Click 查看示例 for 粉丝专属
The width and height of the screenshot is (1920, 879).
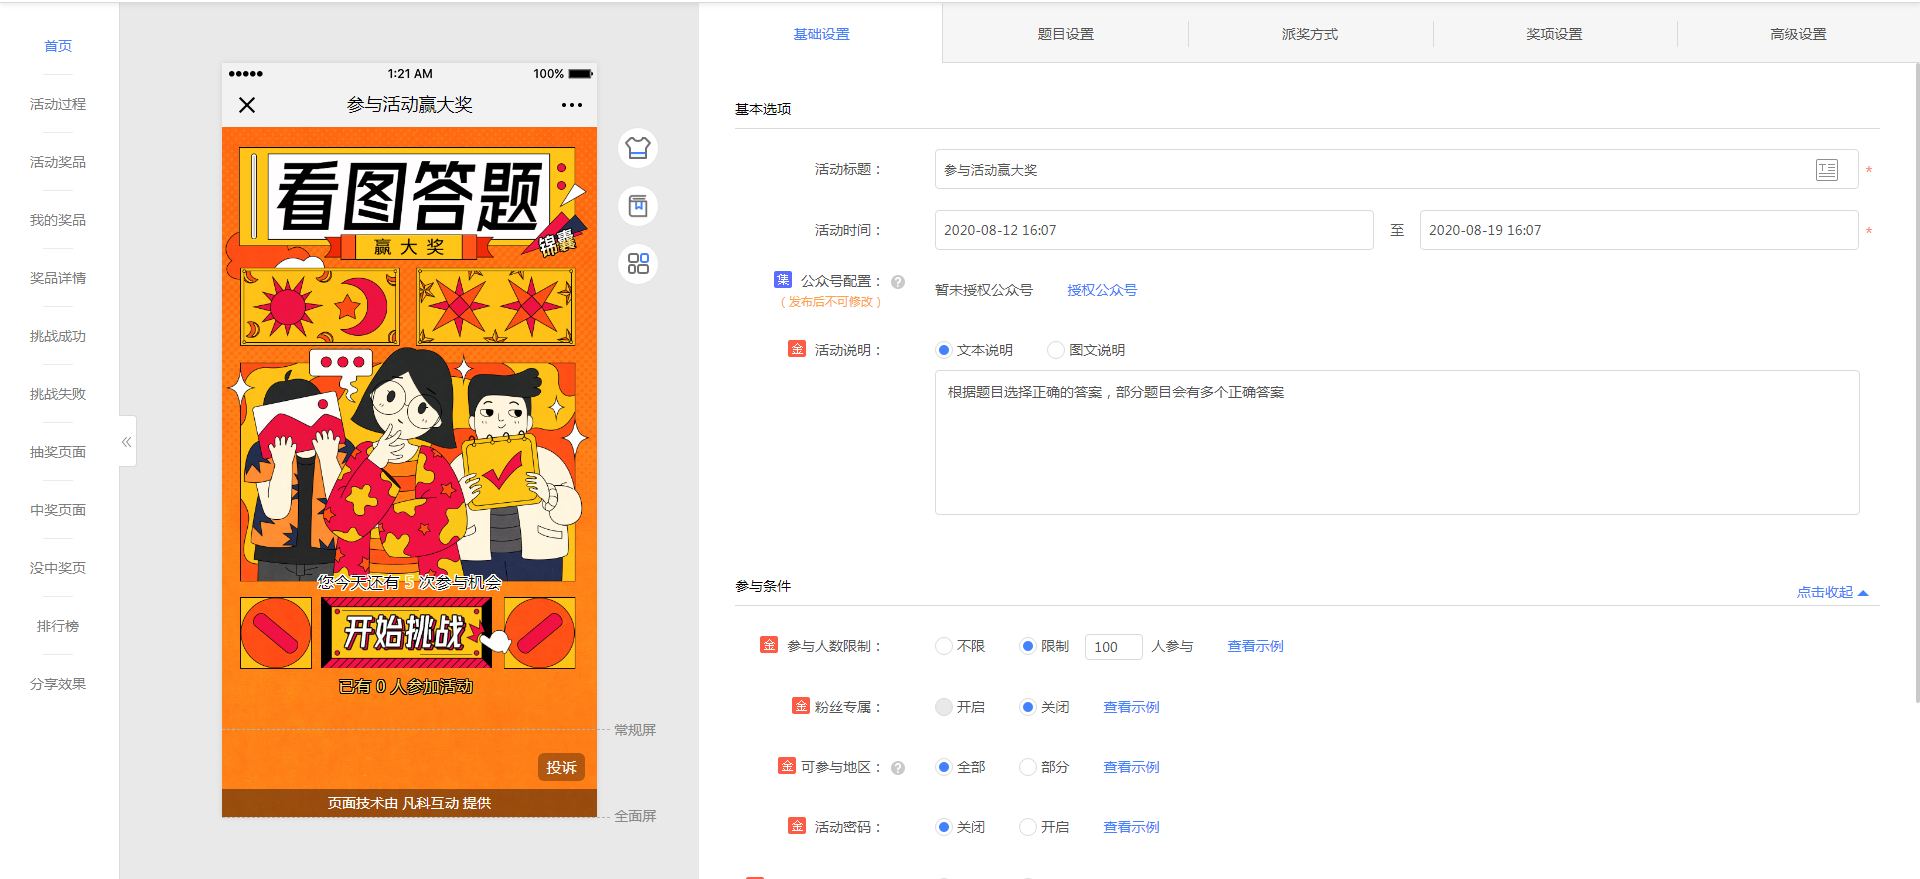1131,707
